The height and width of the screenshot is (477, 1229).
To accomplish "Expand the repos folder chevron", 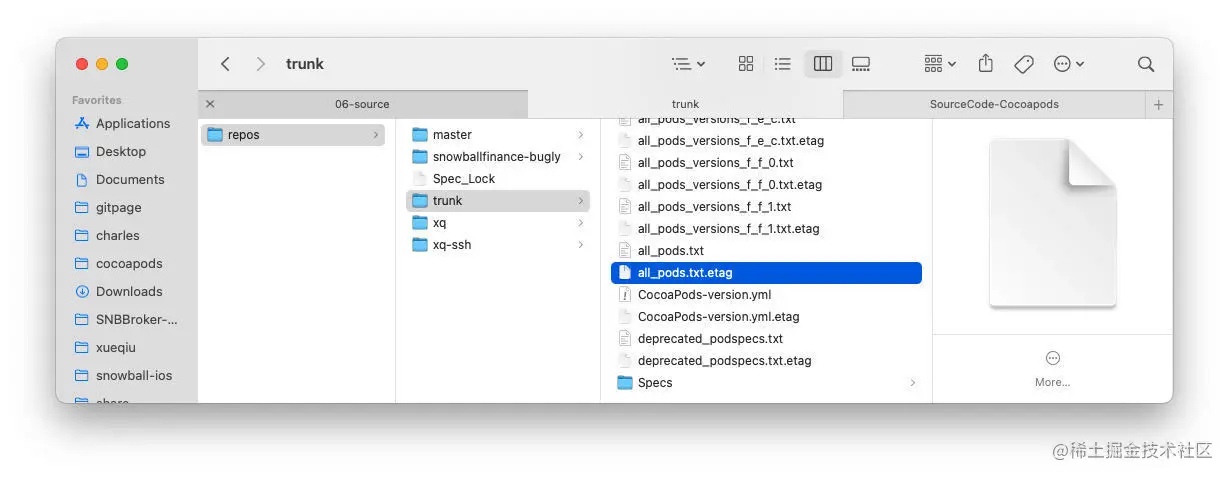I will 376,135.
